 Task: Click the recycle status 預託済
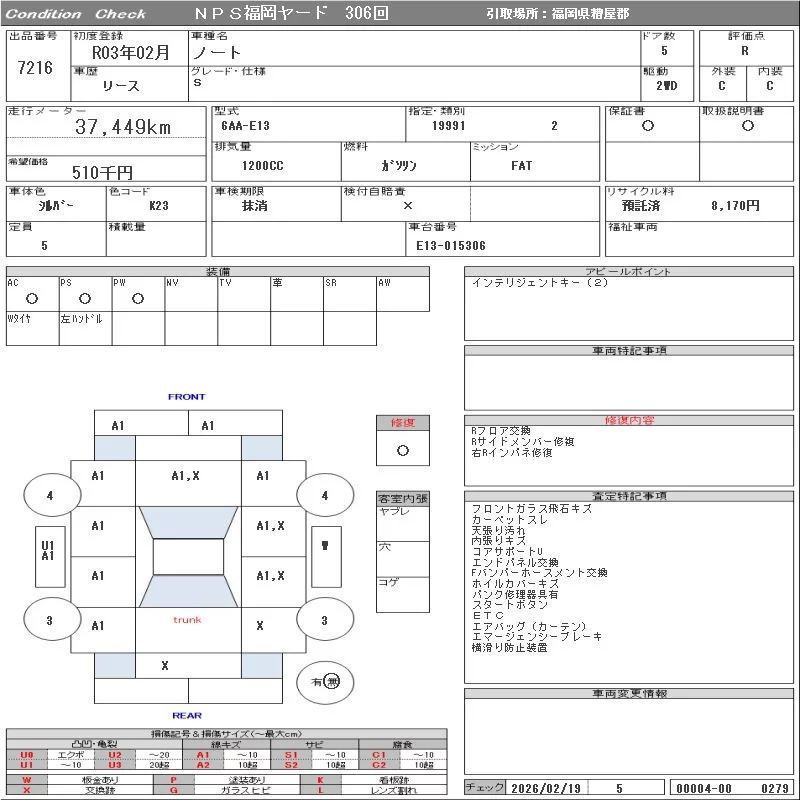pos(641,206)
